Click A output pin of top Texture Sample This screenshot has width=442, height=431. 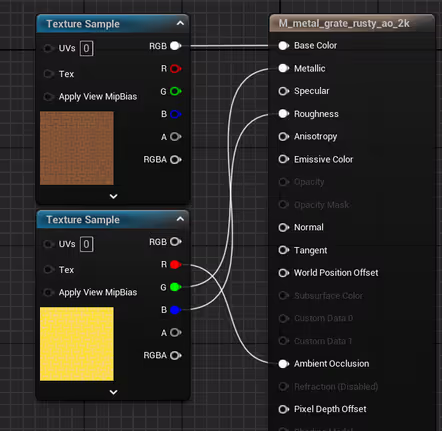click(x=176, y=137)
